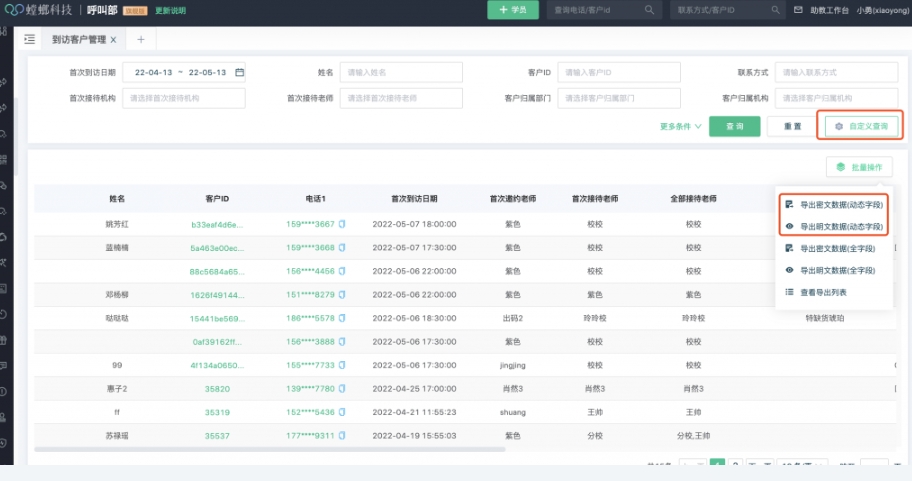Click the 电话1 column header

point(316,198)
